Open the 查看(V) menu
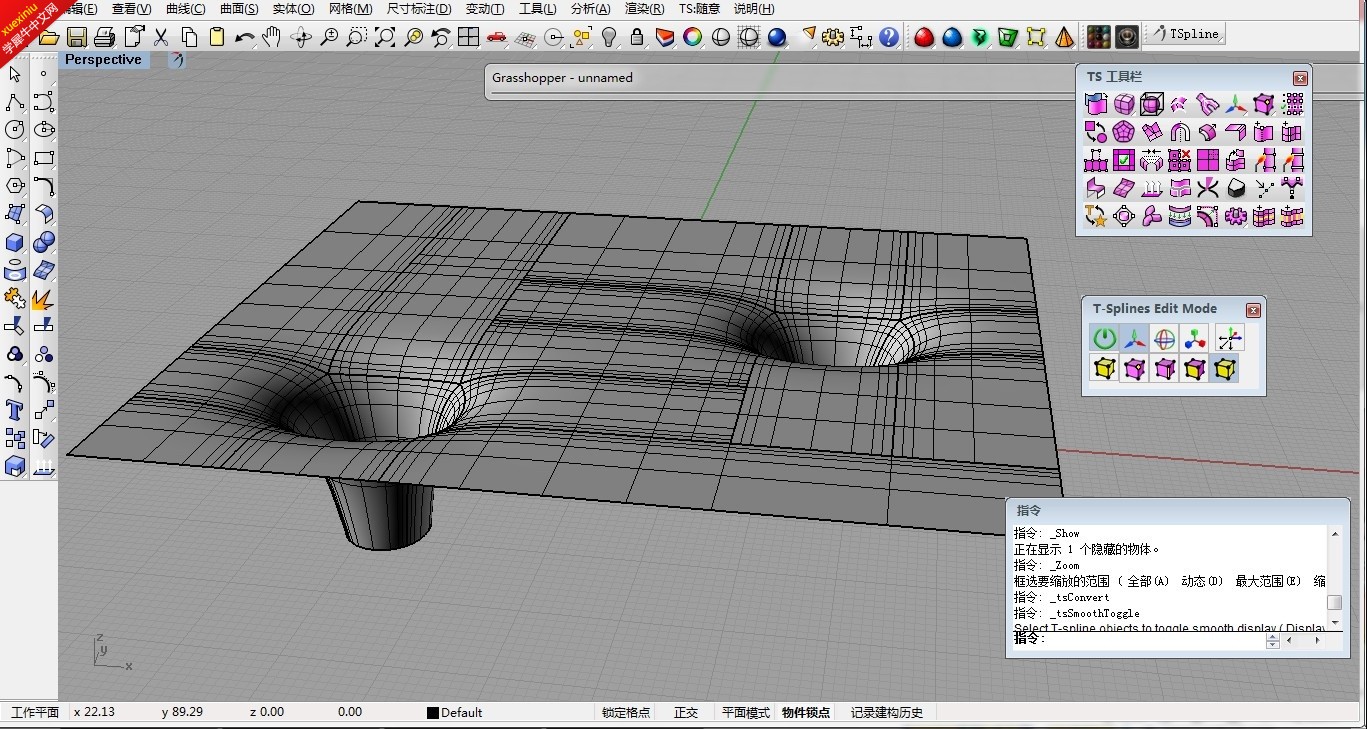The height and width of the screenshot is (729, 1367). click(132, 9)
